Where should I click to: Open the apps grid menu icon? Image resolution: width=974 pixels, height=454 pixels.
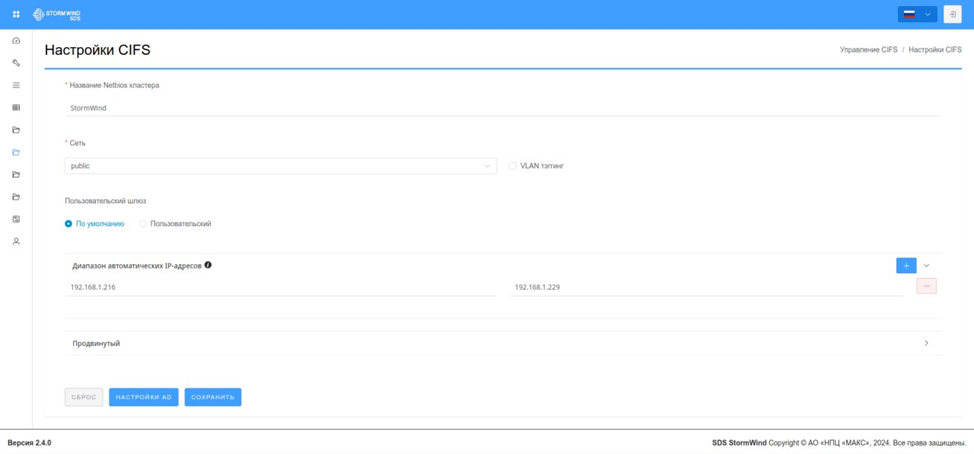click(16, 14)
